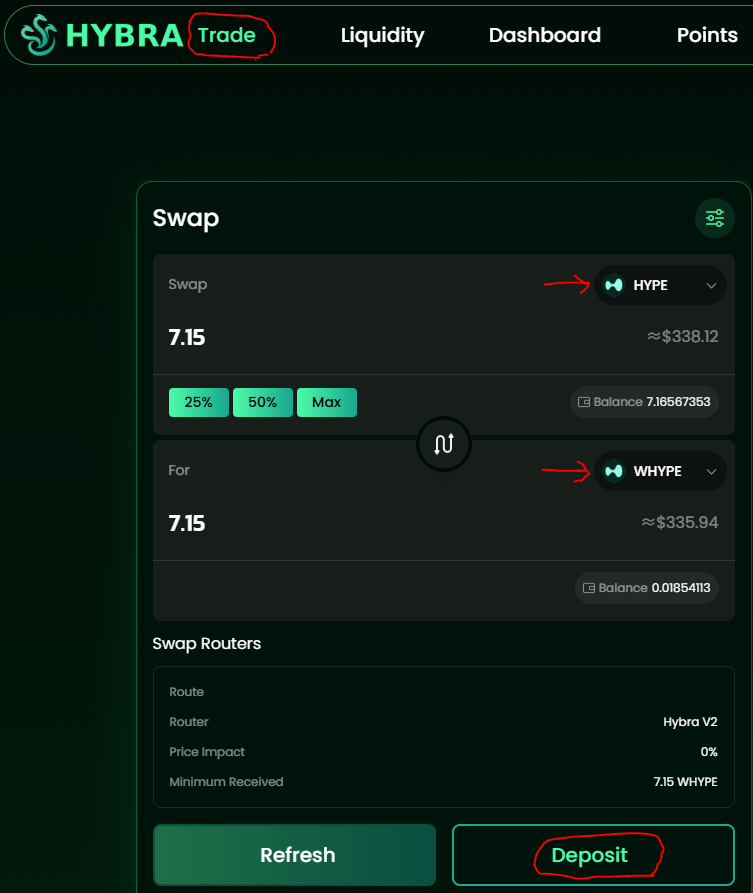Click the Route label
Viewport: 753px width, 893px height.
click(x=186, y=691)
